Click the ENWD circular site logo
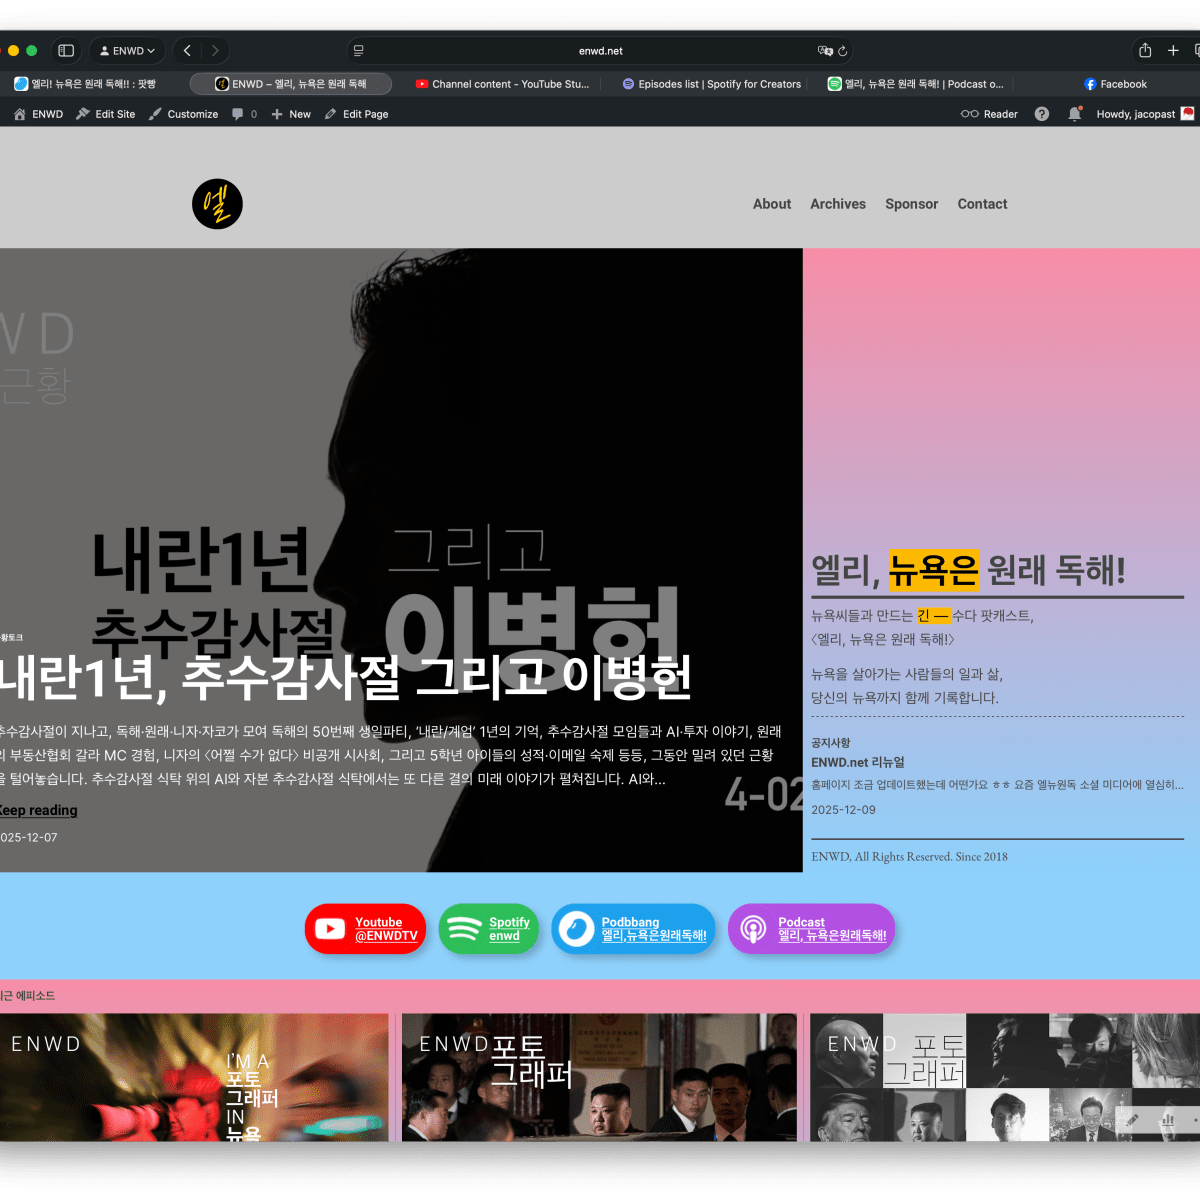1200x1200 pixels. (217, 204)
